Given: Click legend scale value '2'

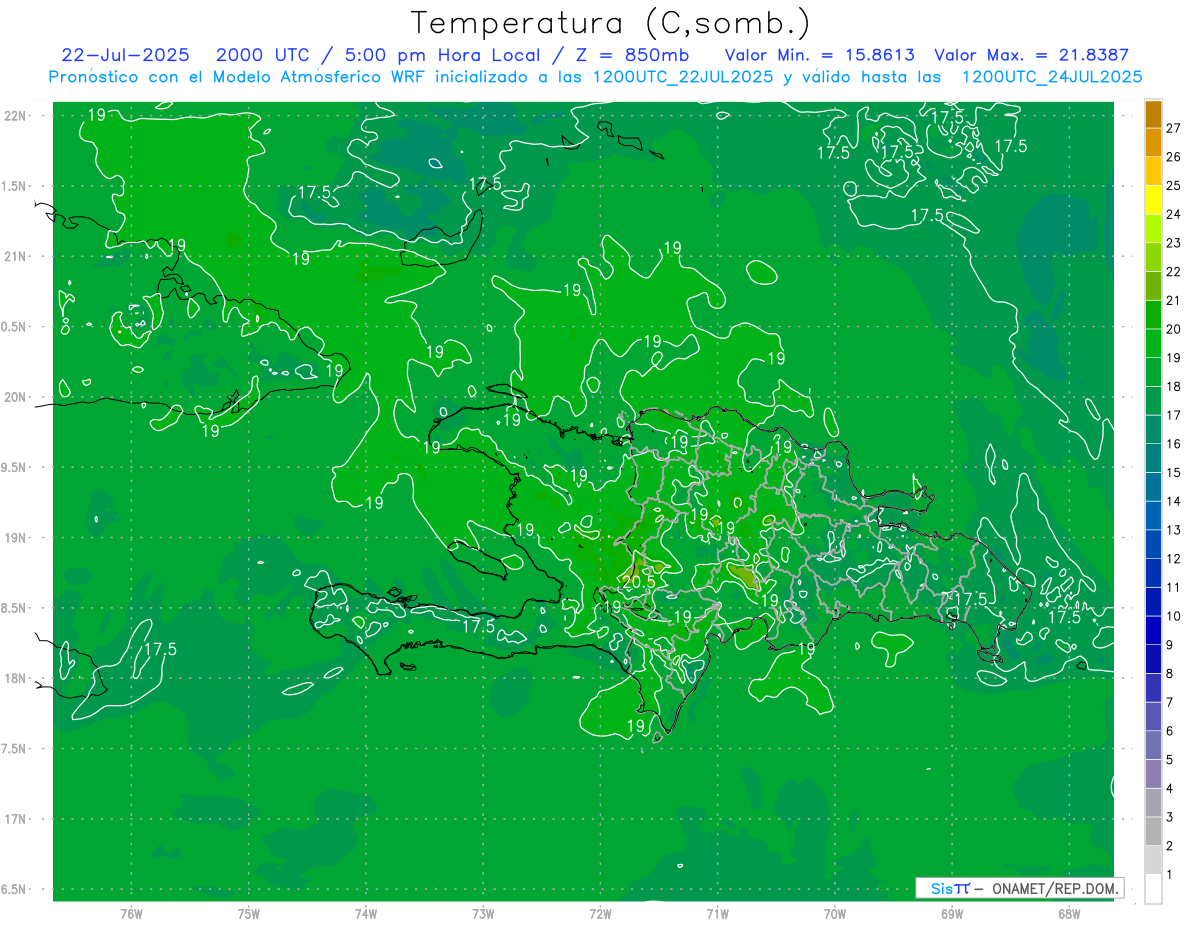Looking at the screenshot, I should click(1170, 846).
